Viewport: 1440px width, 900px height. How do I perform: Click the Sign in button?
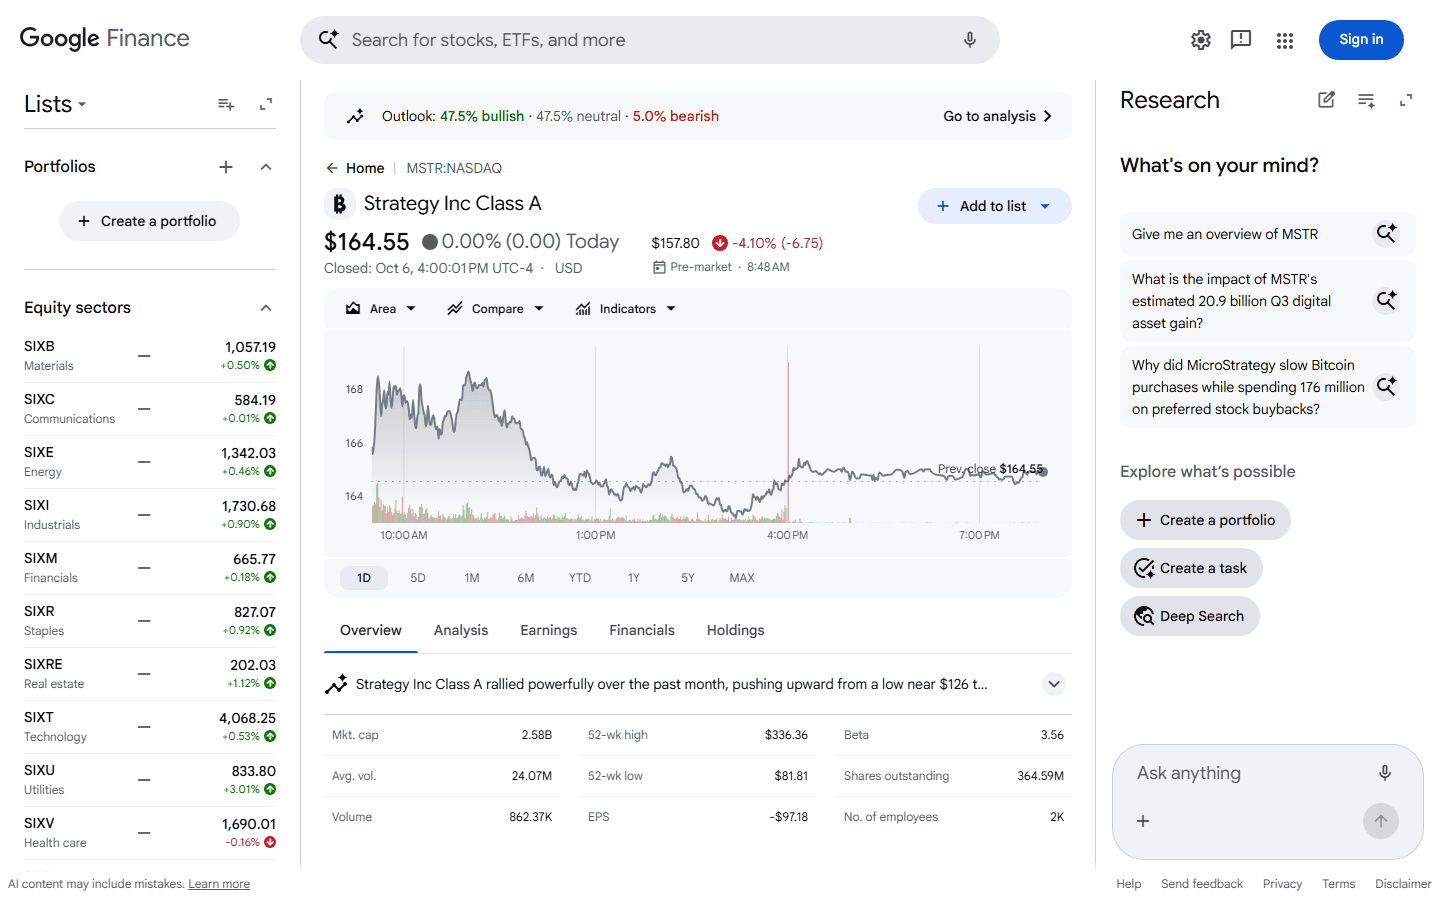click(x=1361, y=40)
